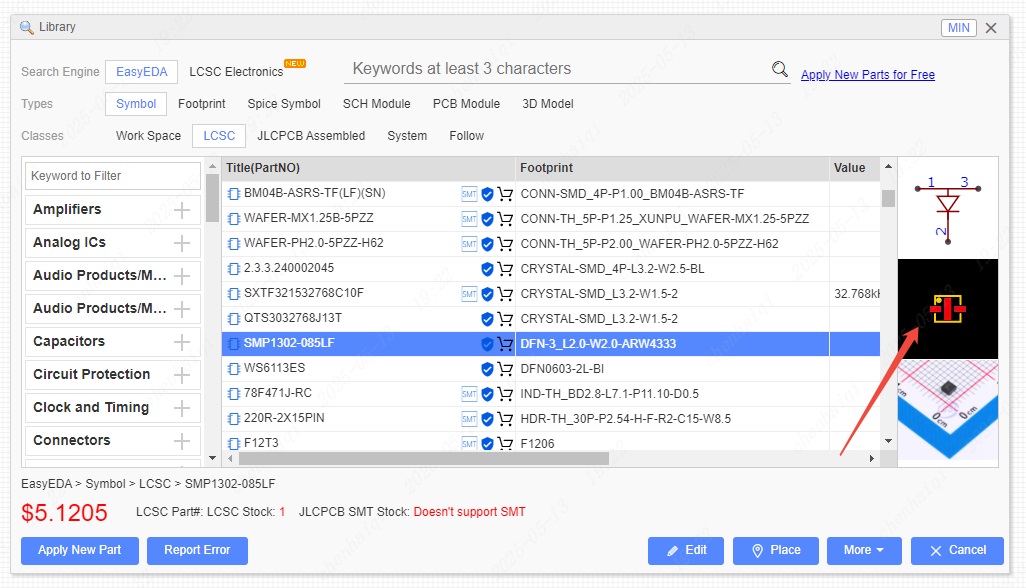Click the cart icon for WS6113ES
Screen dimensions: 1026x588
pos(505,369)
